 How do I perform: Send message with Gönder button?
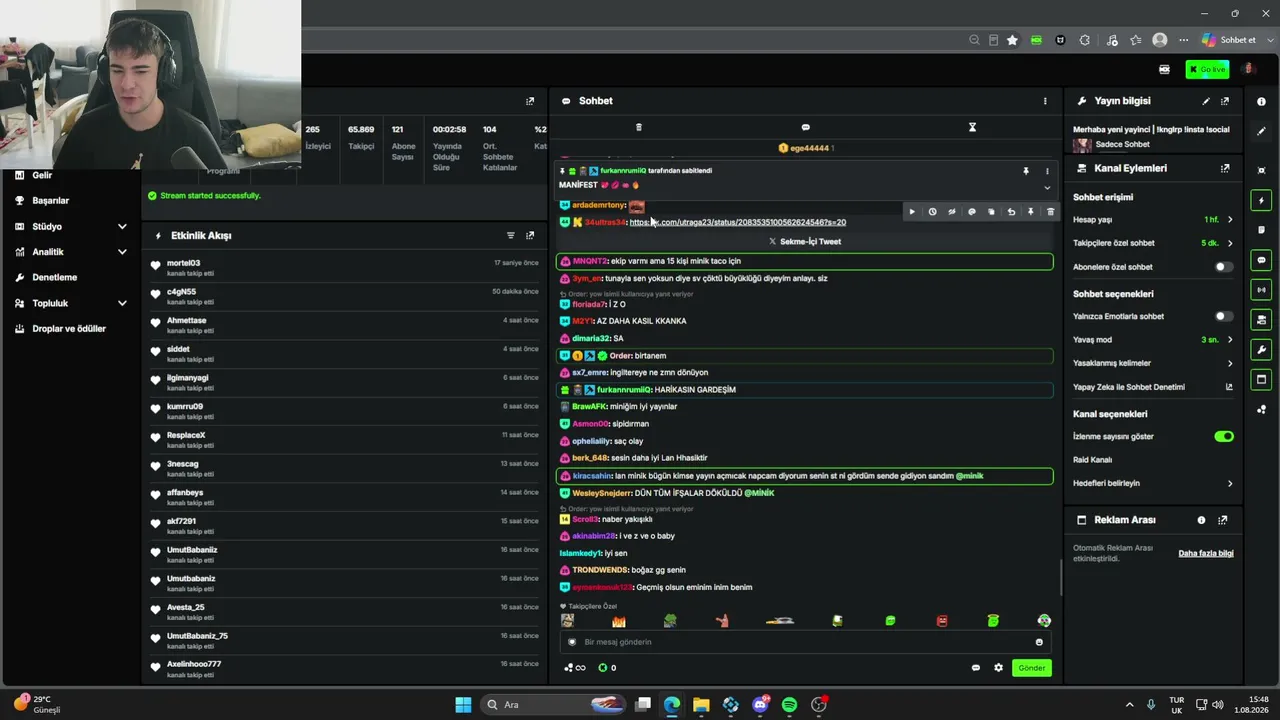click(x=1031, y=668)
